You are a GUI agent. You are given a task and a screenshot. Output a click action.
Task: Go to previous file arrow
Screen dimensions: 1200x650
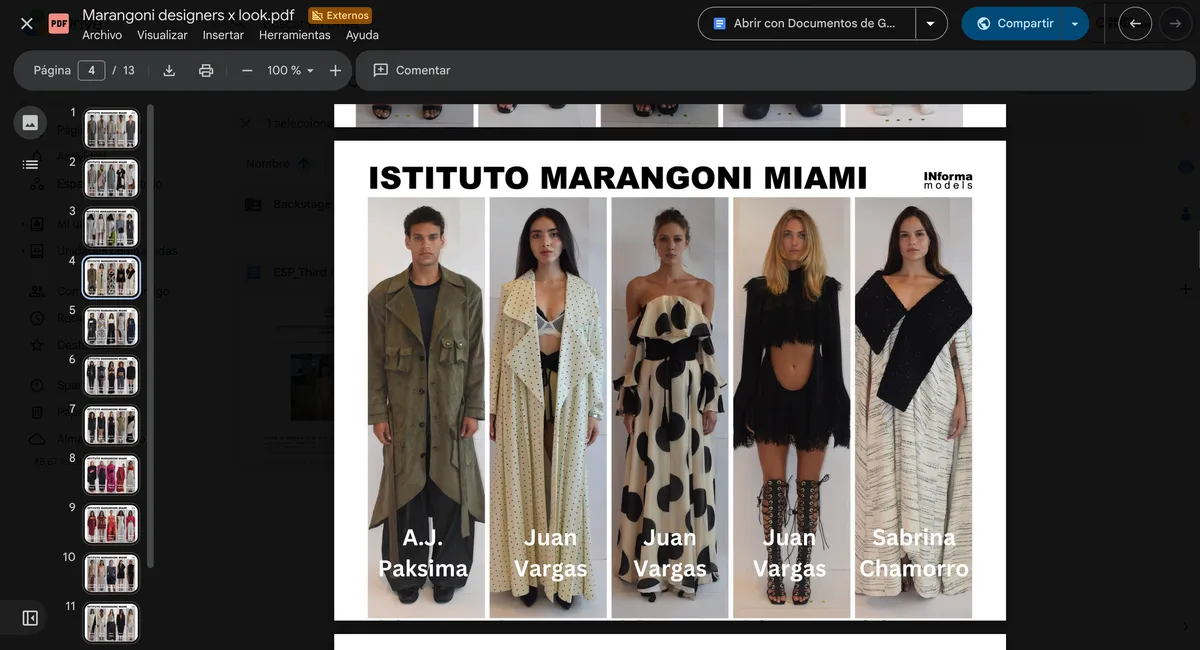1135,23
